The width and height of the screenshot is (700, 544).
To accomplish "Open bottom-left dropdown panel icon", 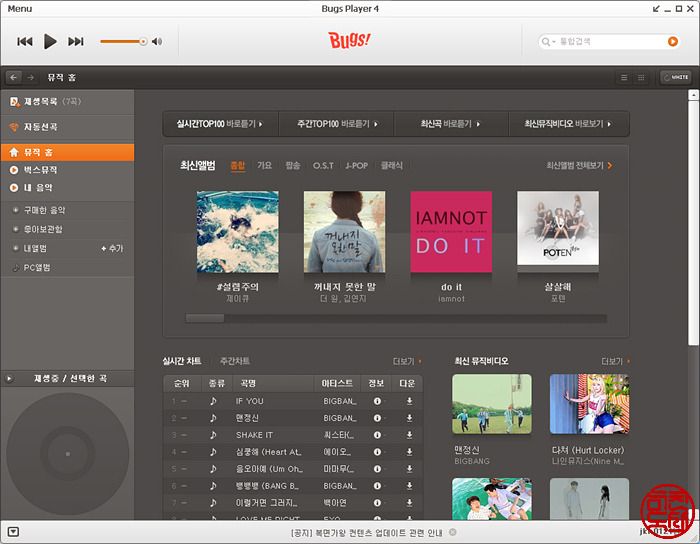I will pyautogui.click(x=13, y=532).
